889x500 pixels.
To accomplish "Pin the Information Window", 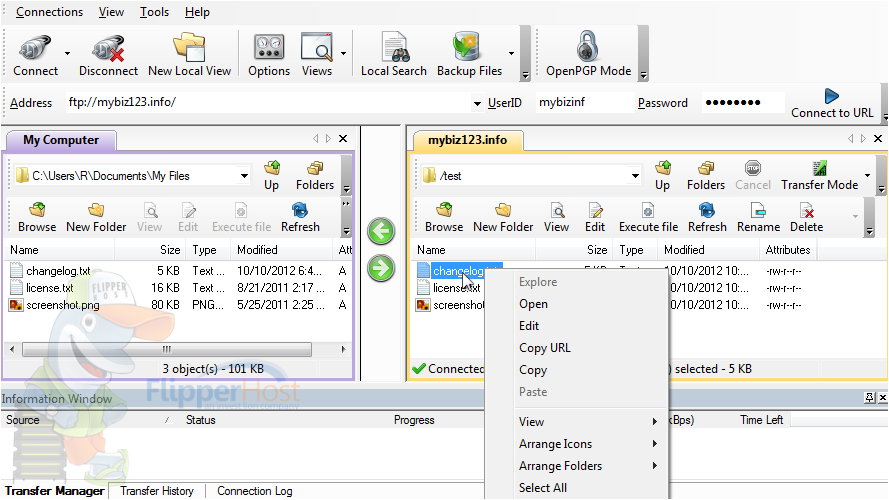I will [x=869, y=398].
